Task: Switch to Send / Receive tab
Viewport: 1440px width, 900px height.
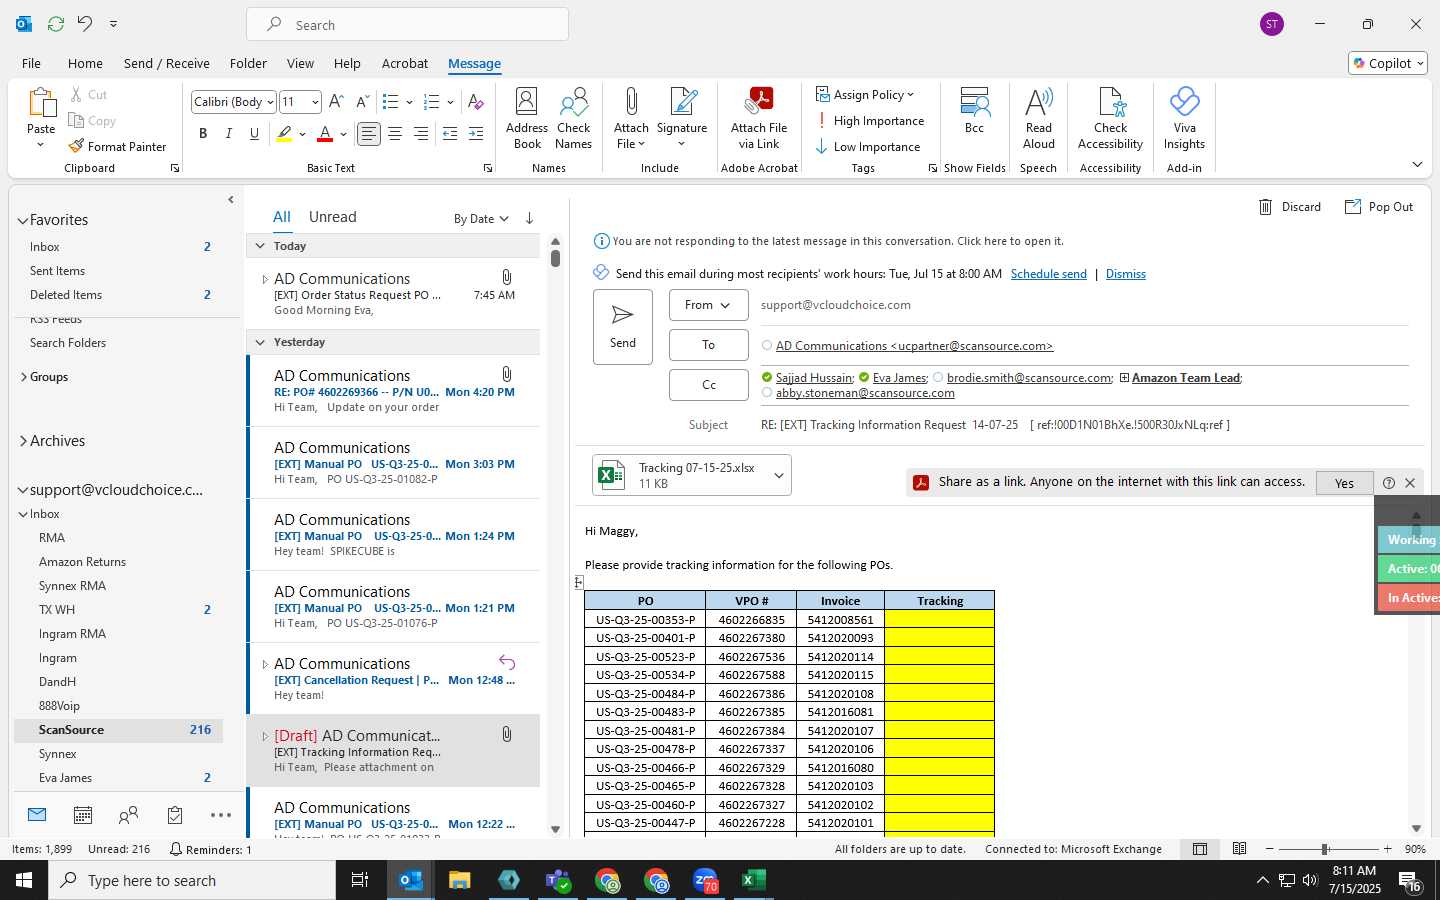Action: coord(167,63)
